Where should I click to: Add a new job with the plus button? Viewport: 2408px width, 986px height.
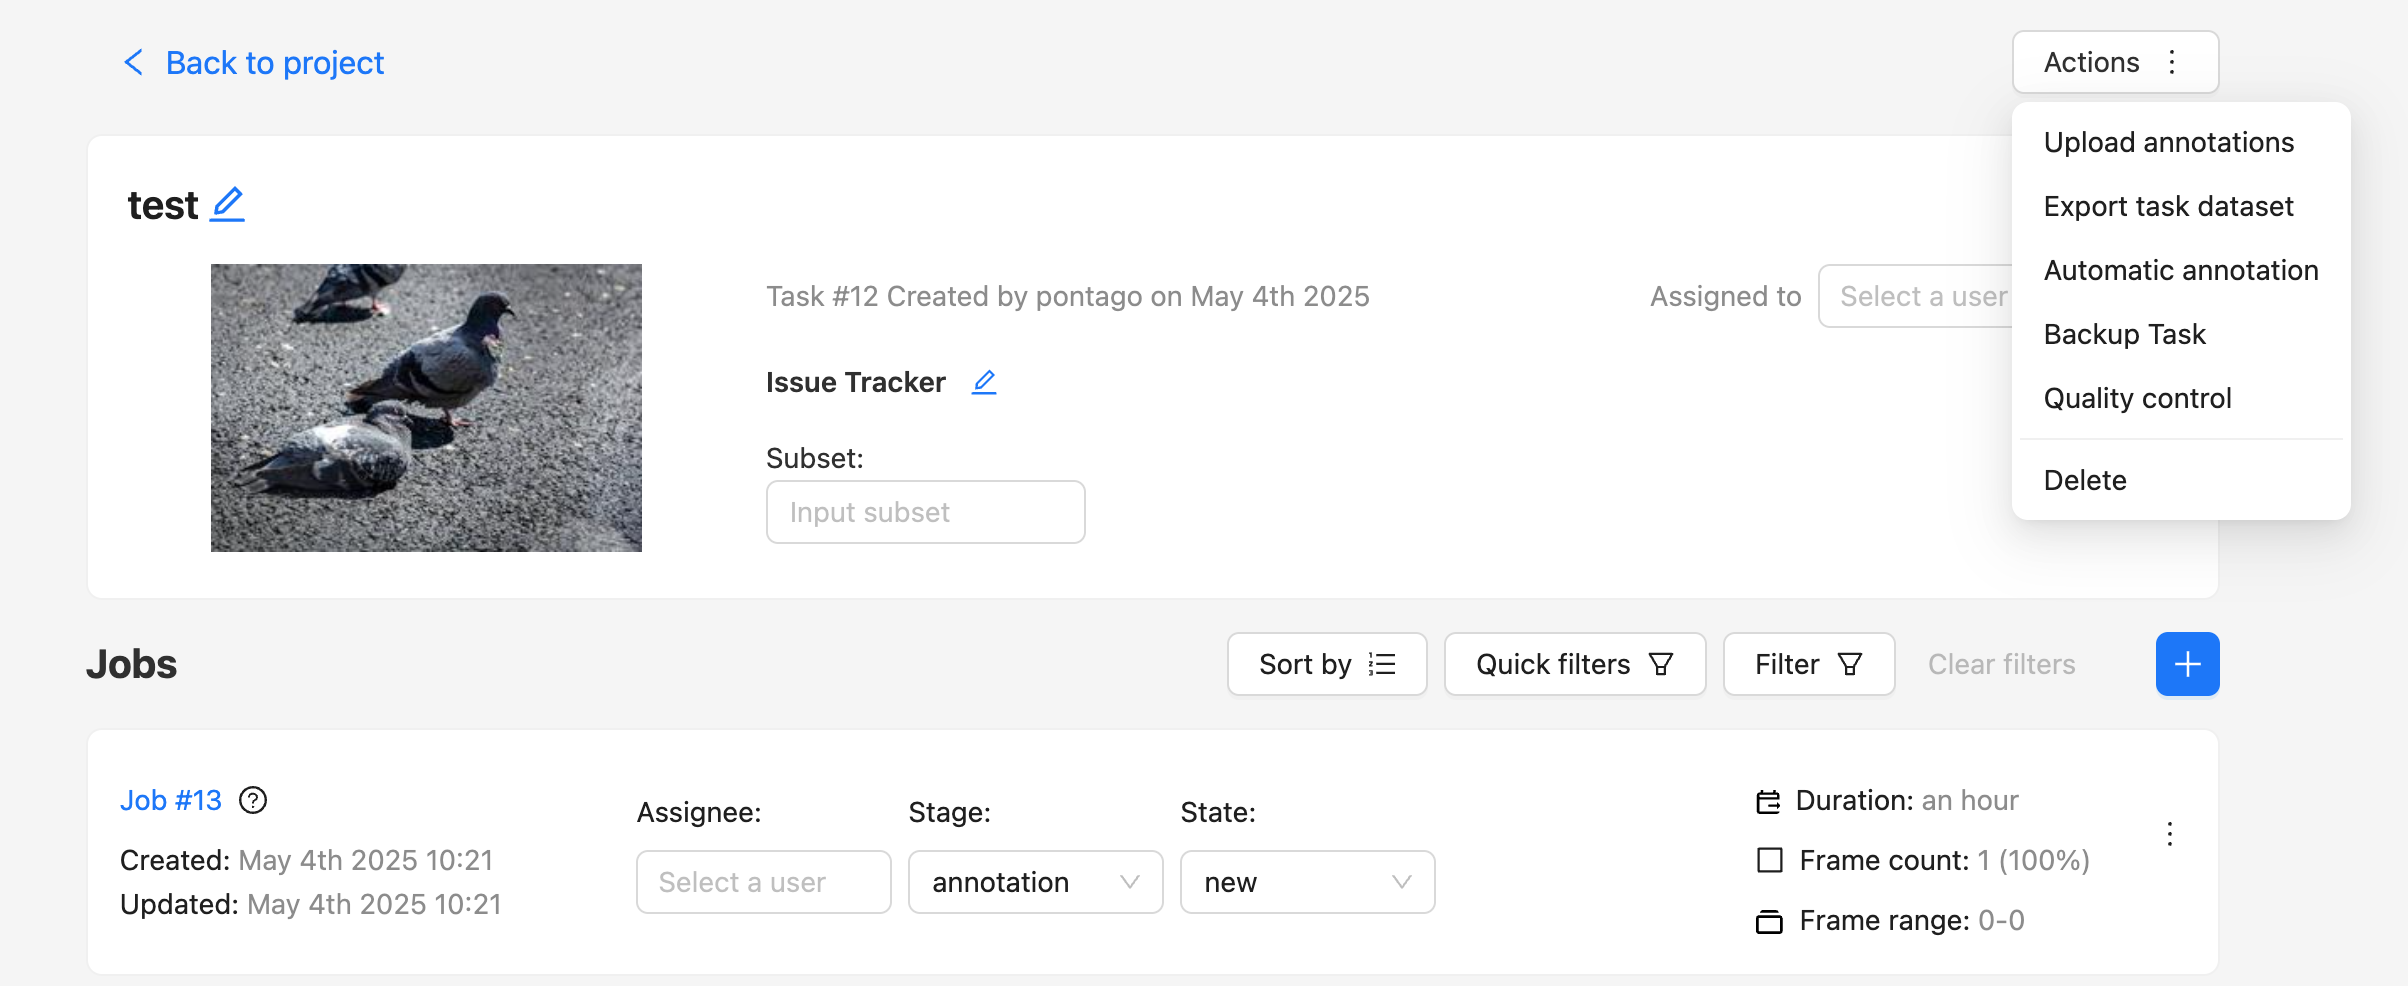click(2187, 664)
